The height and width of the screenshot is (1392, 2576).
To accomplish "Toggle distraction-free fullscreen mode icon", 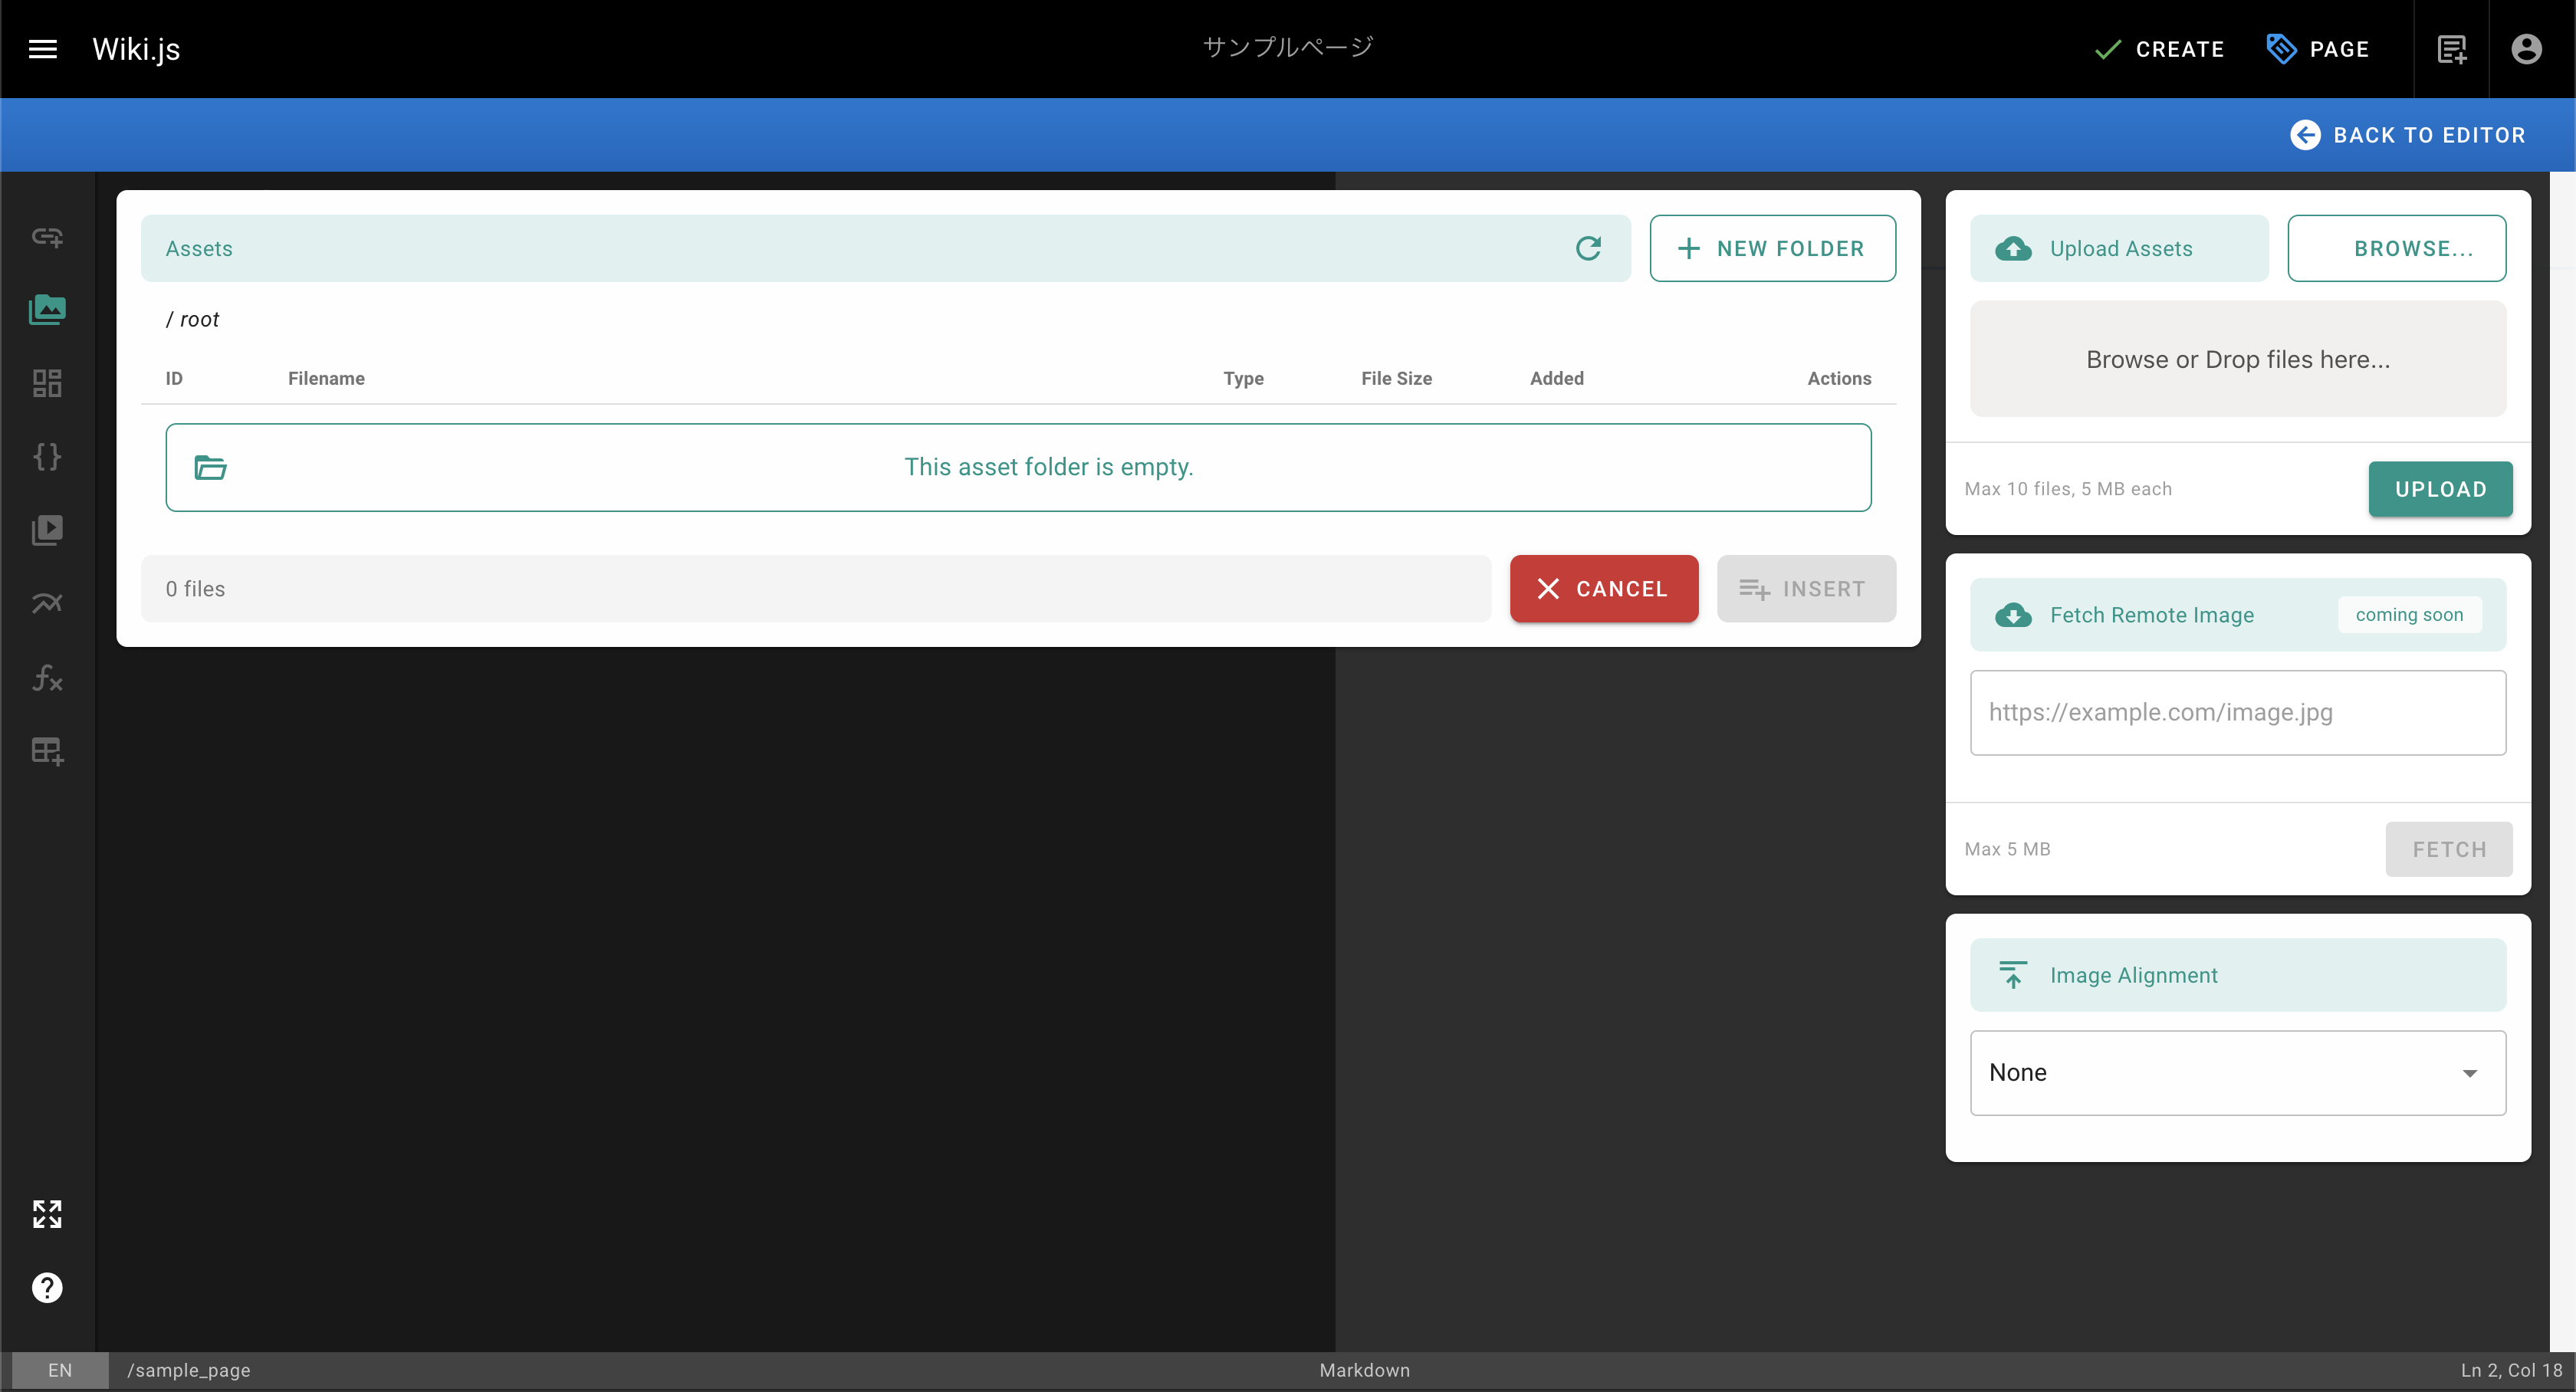I will (47, 1214).
